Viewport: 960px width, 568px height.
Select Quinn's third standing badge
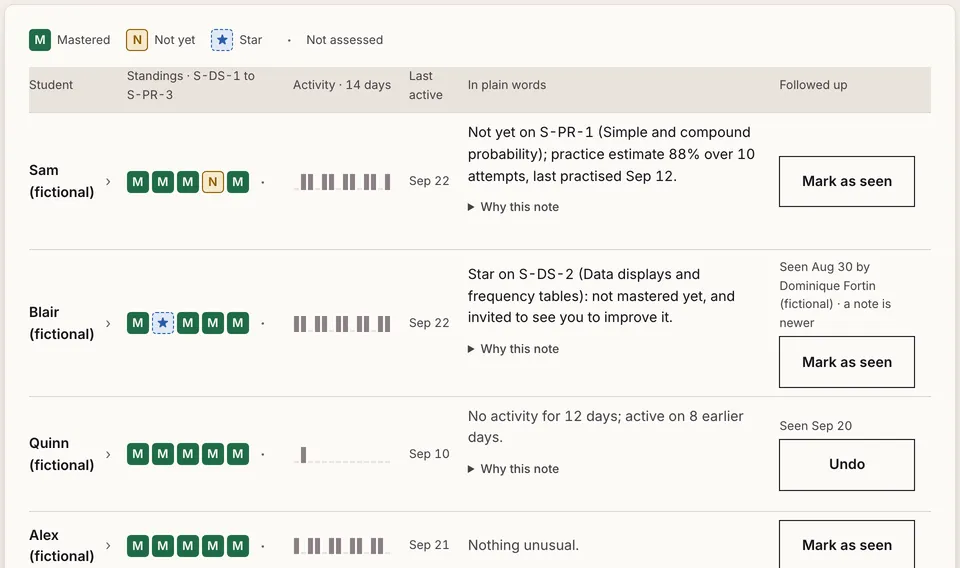pyautogui.click(x=188, y=454)
